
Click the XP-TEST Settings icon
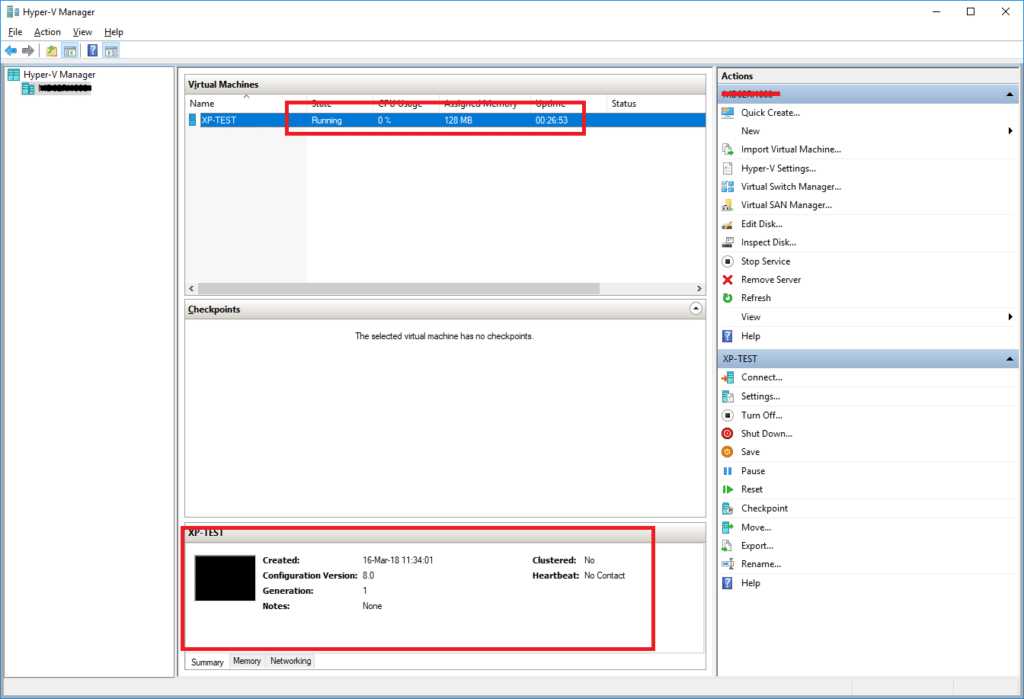pos(728,396)
